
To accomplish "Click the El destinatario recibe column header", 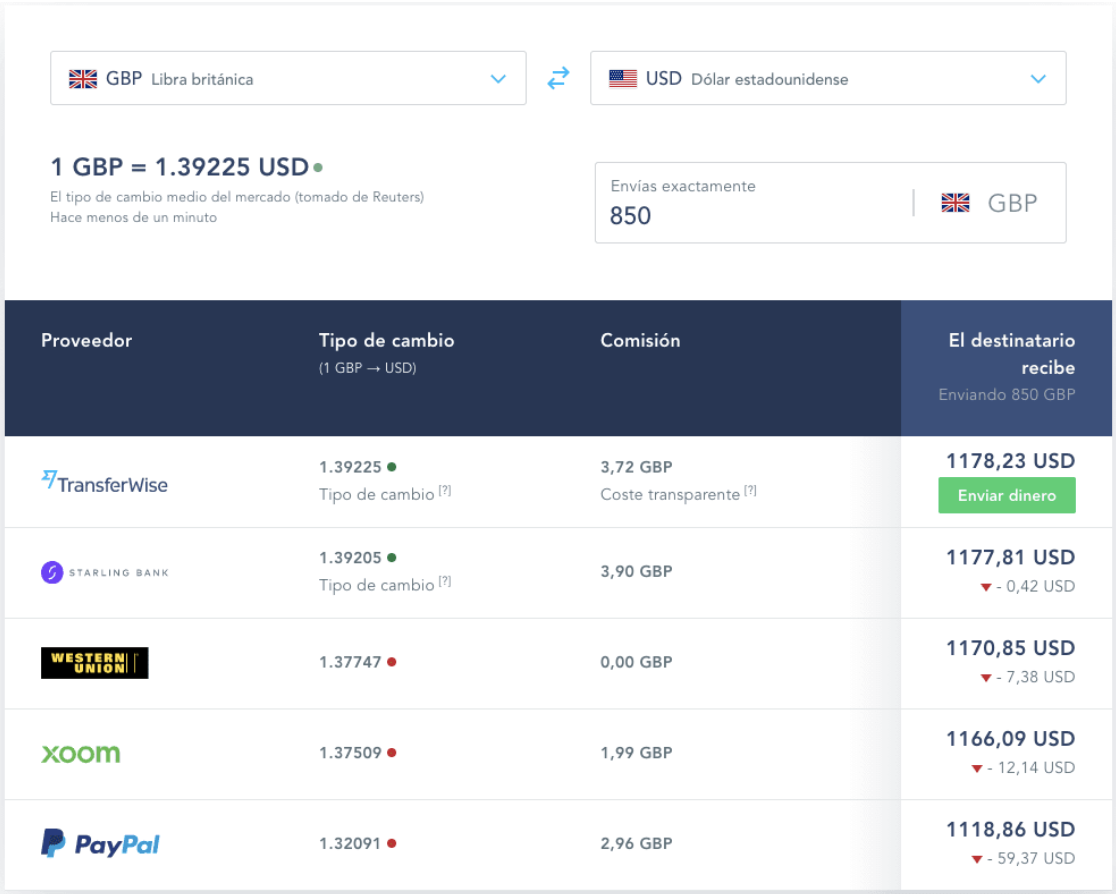I will (x=1010, y=354).
